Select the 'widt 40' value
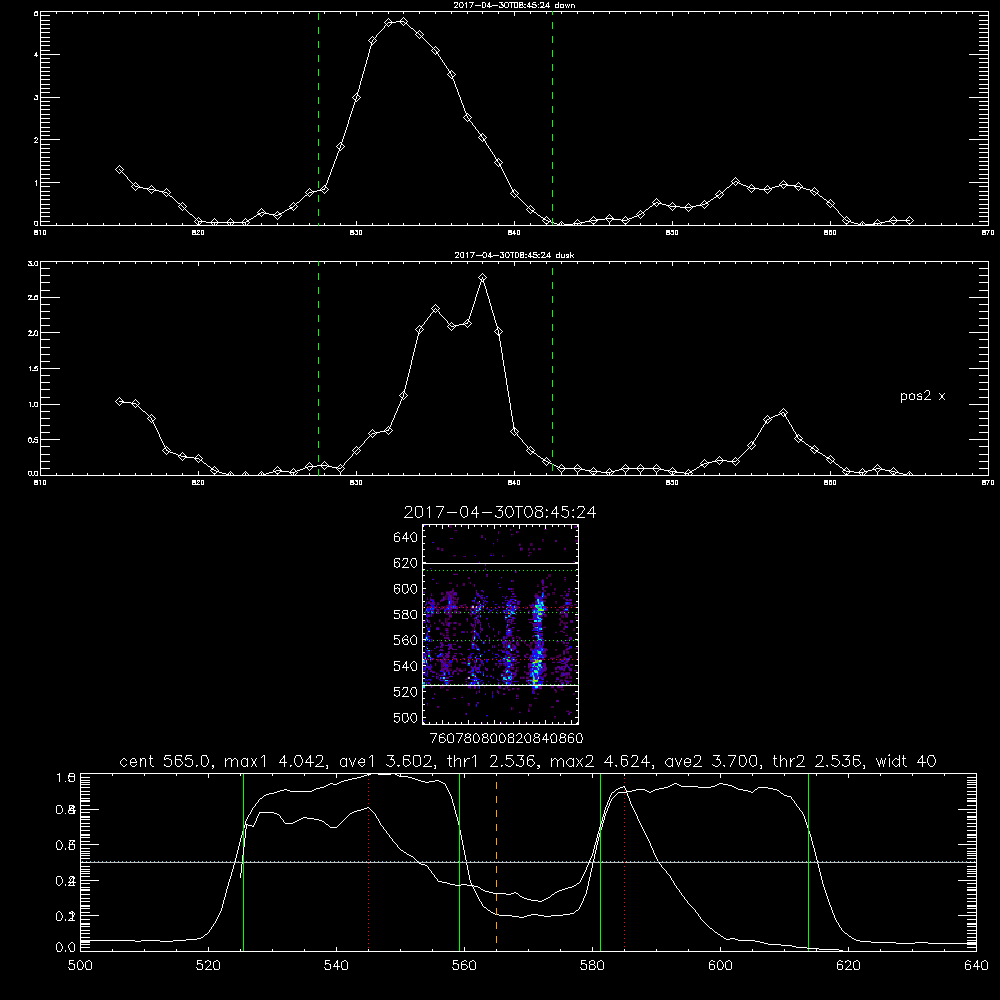This screenshot has width=1000, height=1000. (x=906, y=761)
